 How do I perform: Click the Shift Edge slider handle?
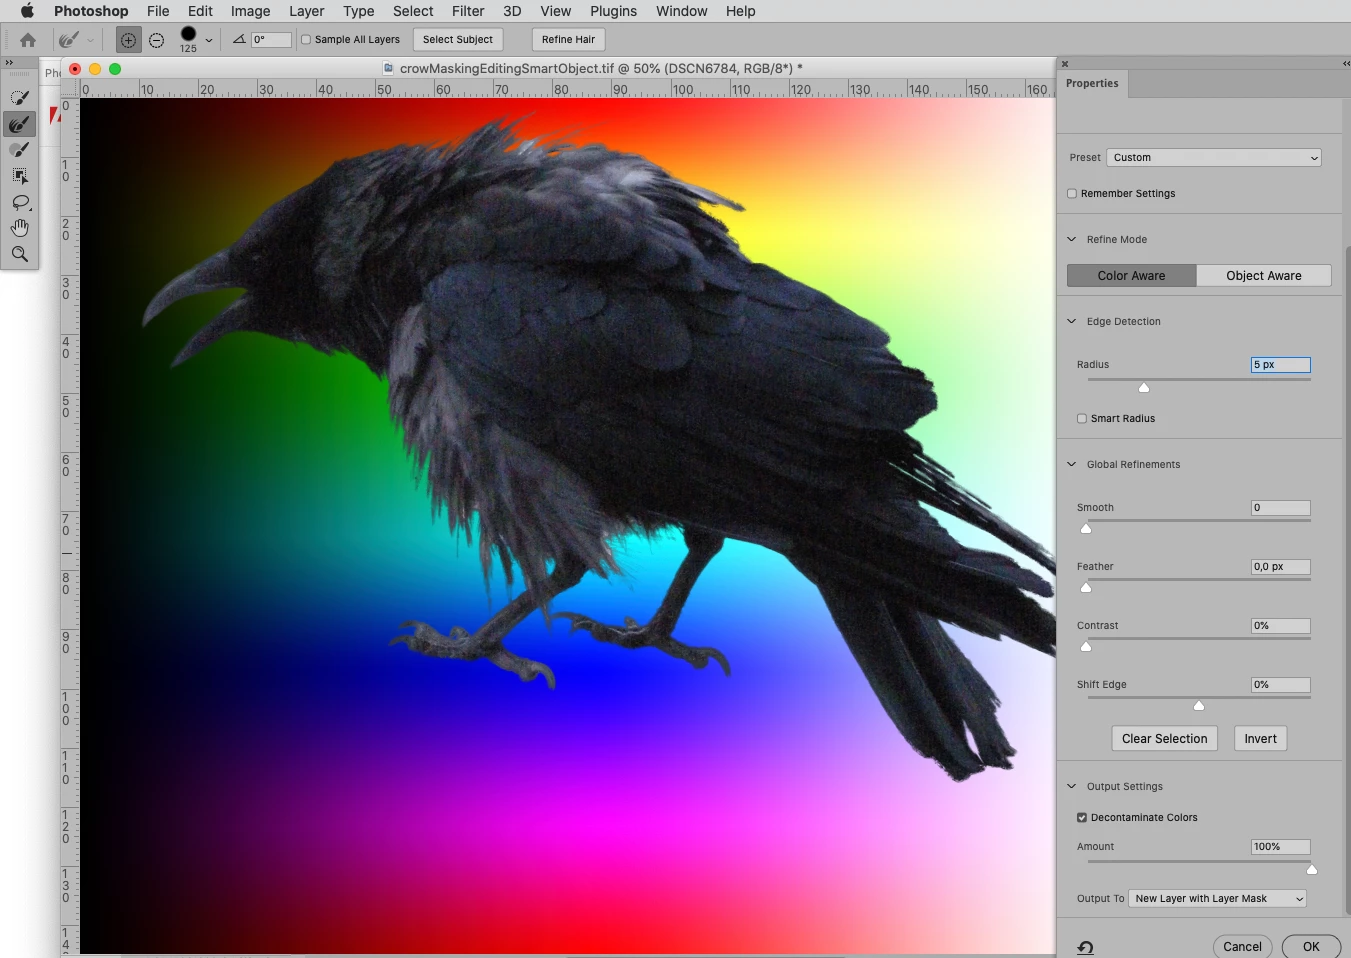[x=1199, y=706]
